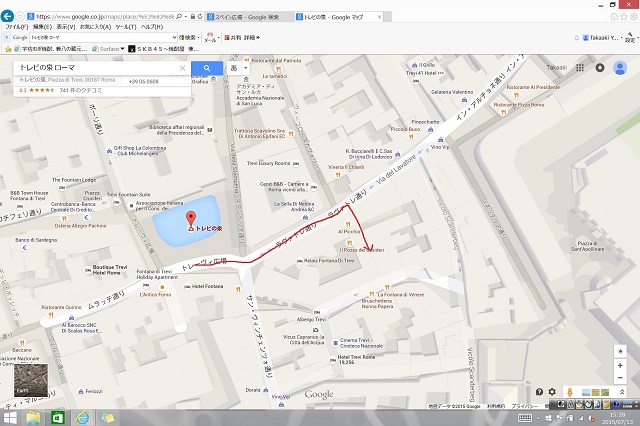Open Takaaki Y... account in Google Toolbar
This screenshot has height=426, width=640.
(600, 38)
